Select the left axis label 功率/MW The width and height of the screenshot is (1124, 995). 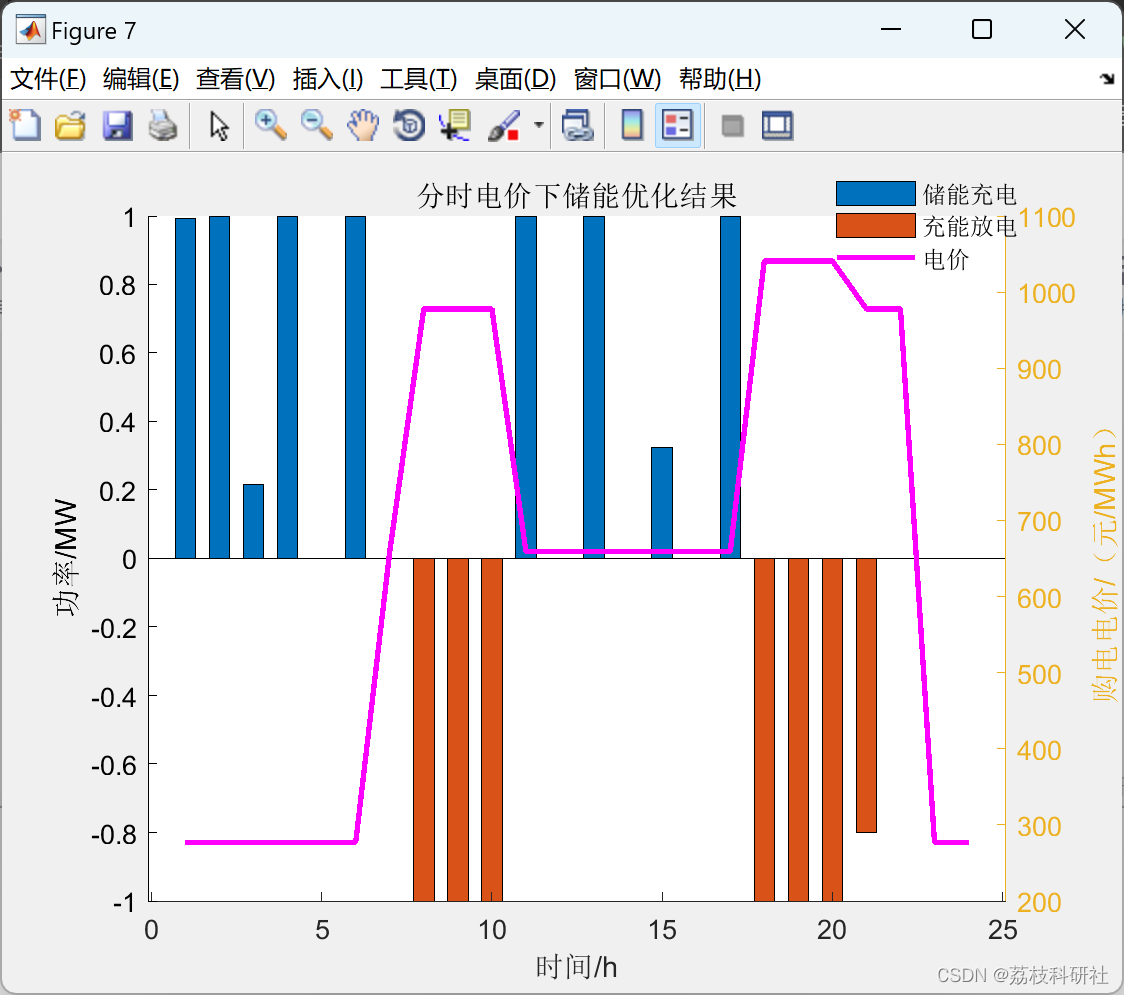[66, 558]
